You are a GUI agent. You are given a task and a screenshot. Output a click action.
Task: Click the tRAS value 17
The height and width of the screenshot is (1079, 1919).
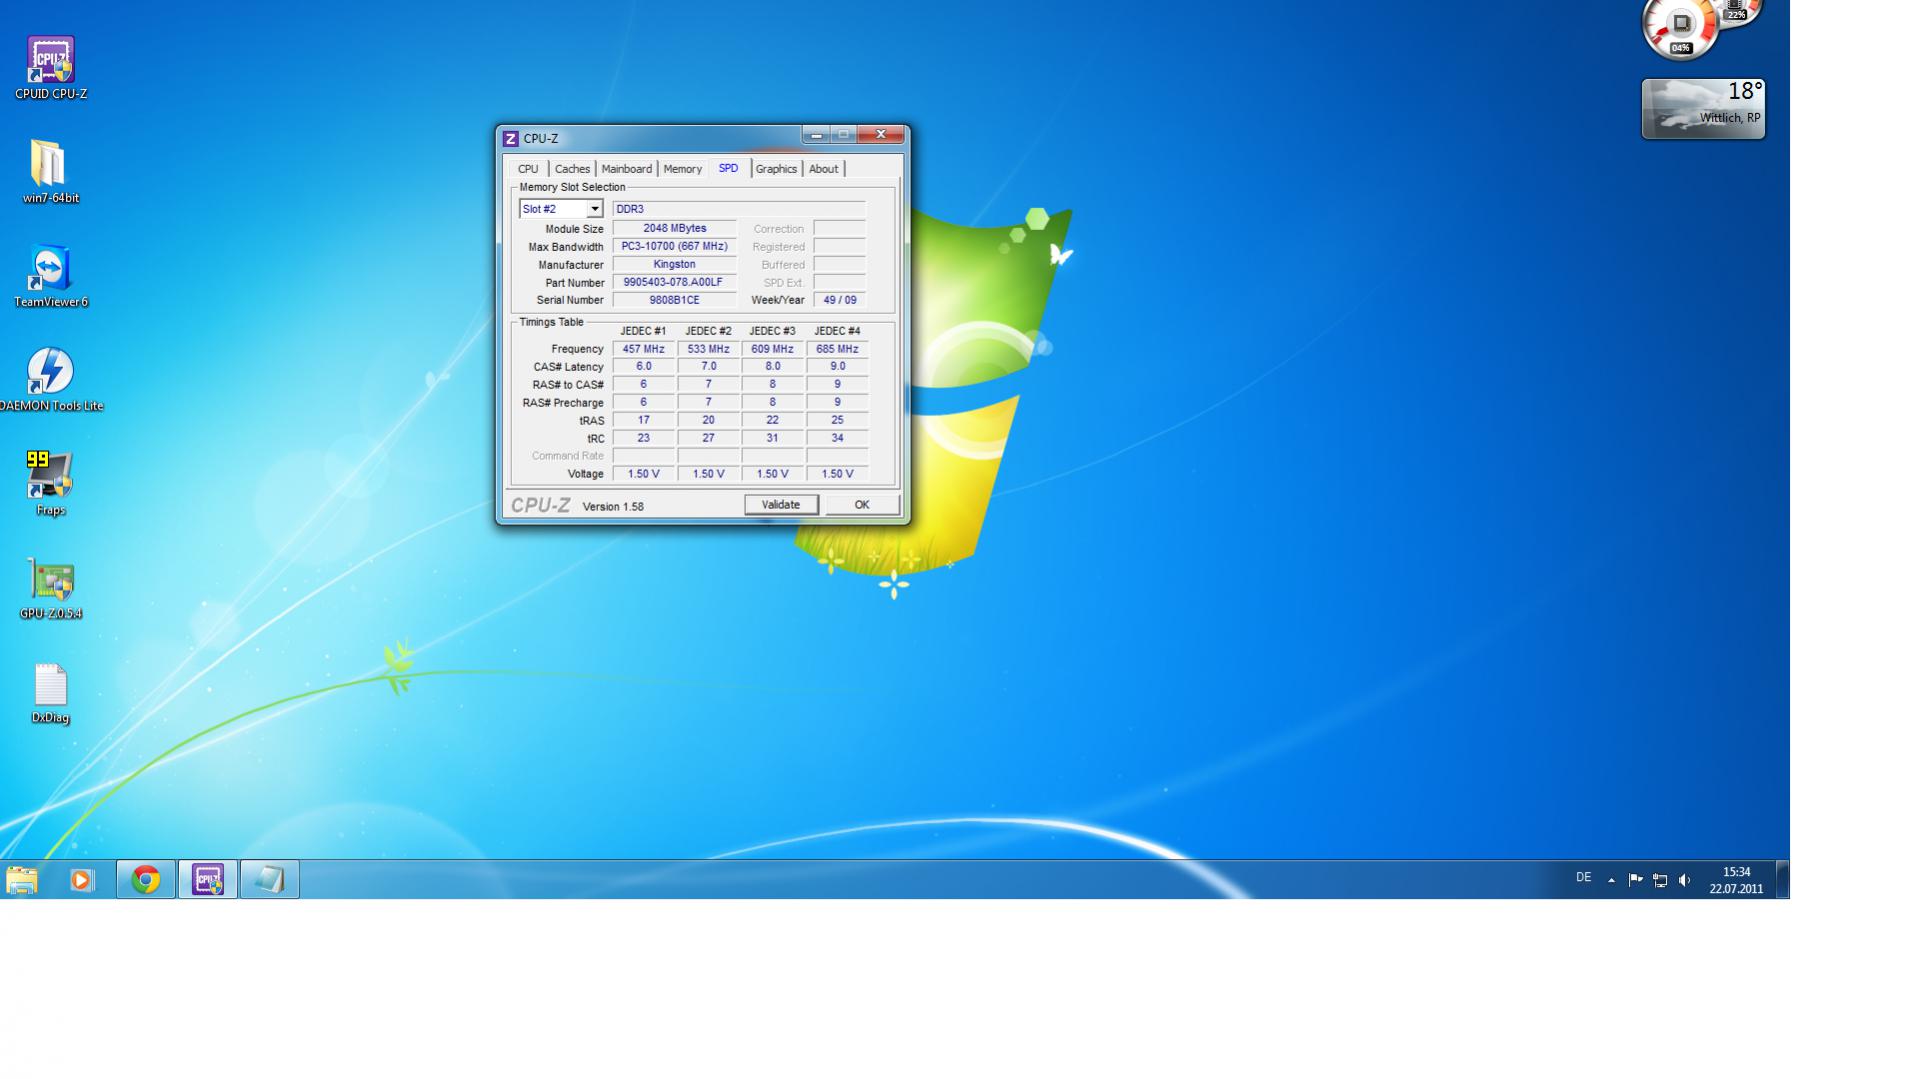pyautogui.click(x=644, y=420)
